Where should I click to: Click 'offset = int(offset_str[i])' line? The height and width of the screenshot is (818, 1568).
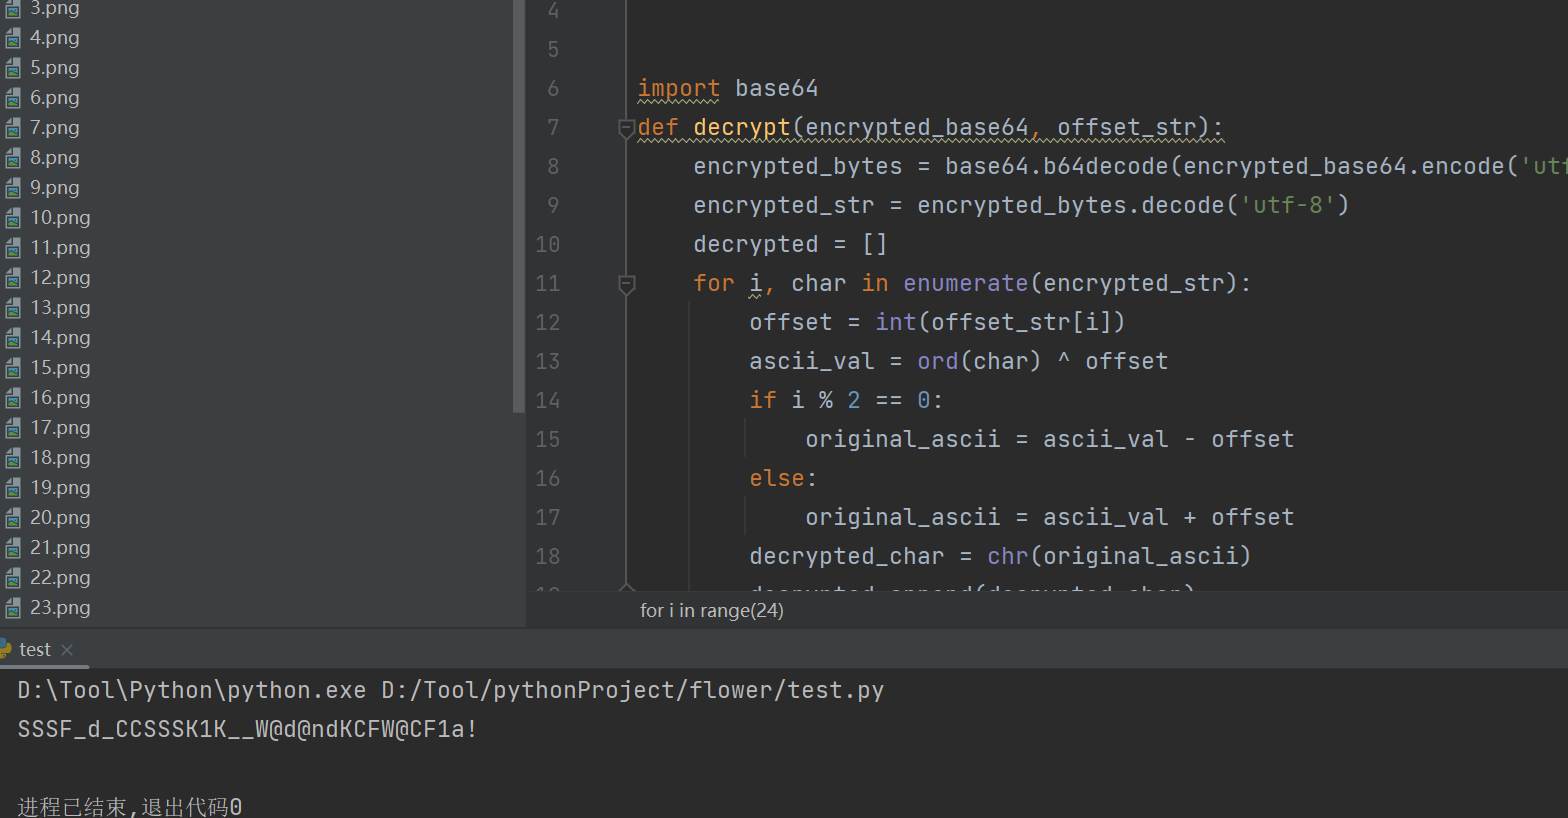(937, 323)
